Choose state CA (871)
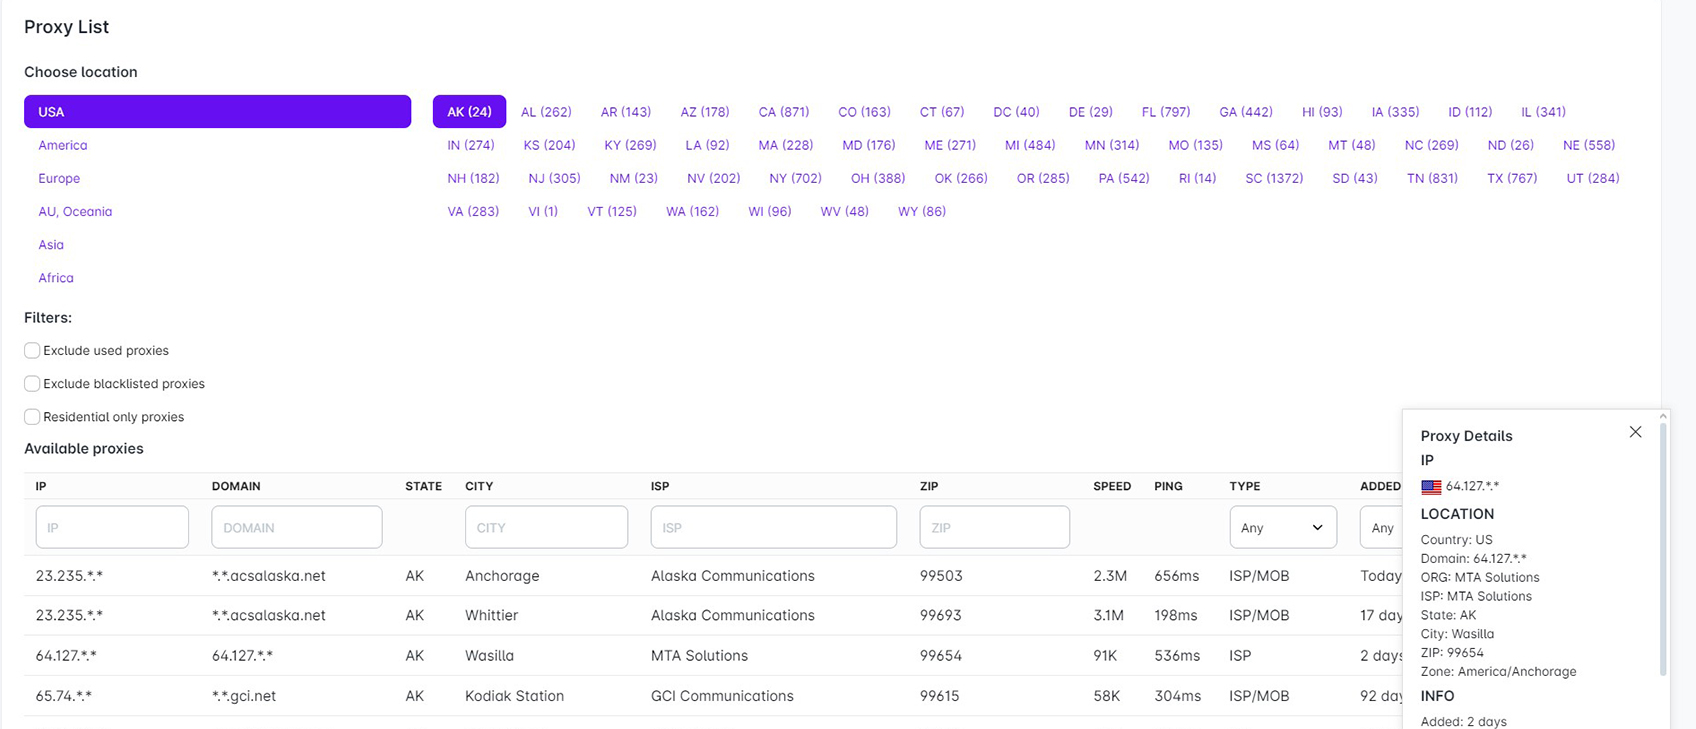 (784, 111)
